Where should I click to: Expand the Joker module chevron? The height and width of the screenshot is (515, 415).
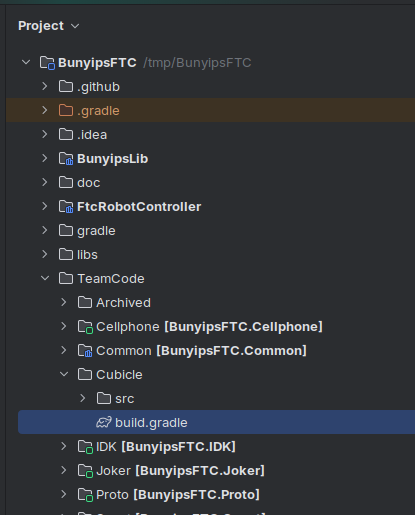[x=64, y=470]
